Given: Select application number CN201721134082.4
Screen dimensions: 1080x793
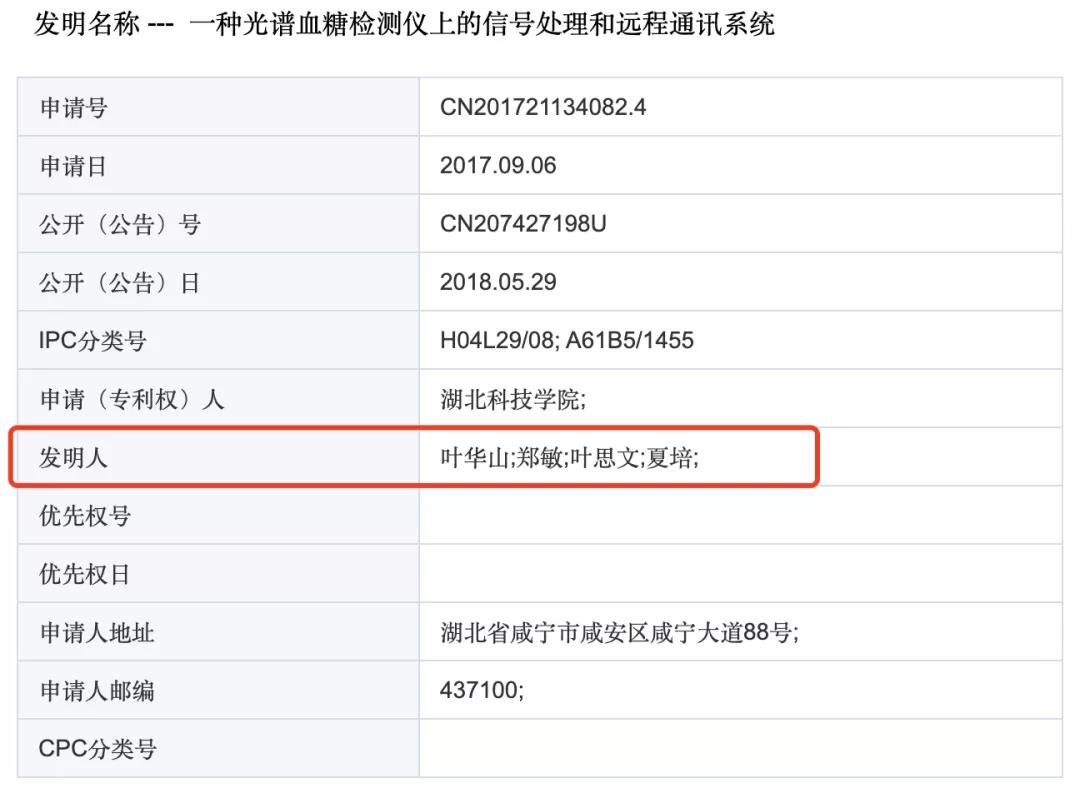Looking at the screenshot, I should coord(543,107).
